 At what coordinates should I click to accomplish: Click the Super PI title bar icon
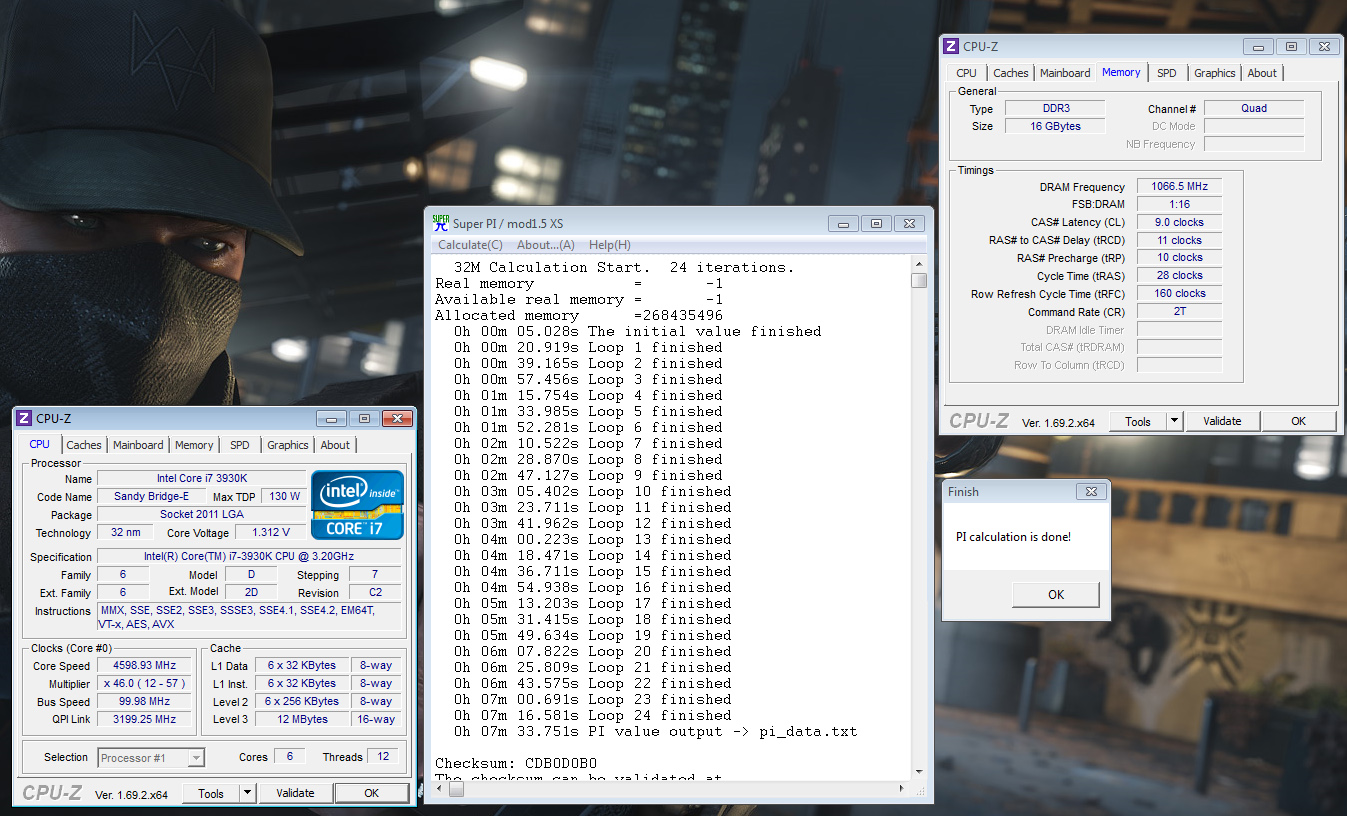point(440,223)
